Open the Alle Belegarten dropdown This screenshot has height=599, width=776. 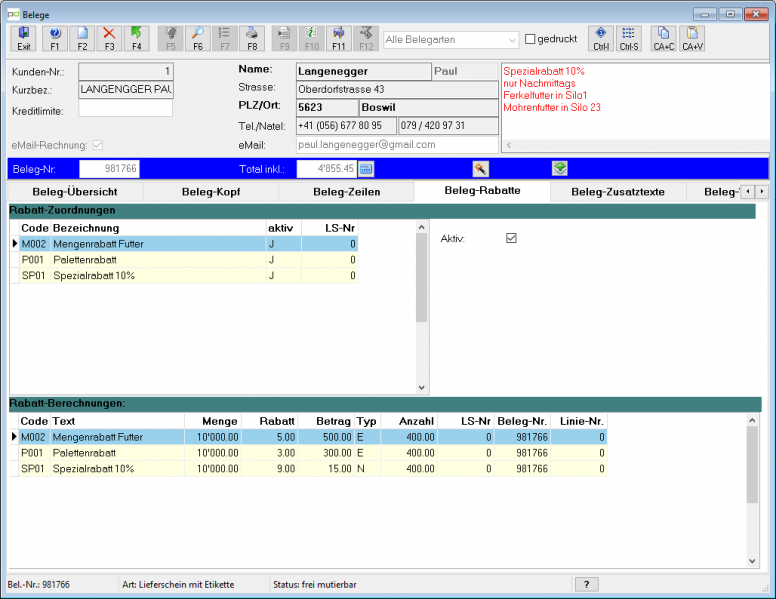(451, 40)
